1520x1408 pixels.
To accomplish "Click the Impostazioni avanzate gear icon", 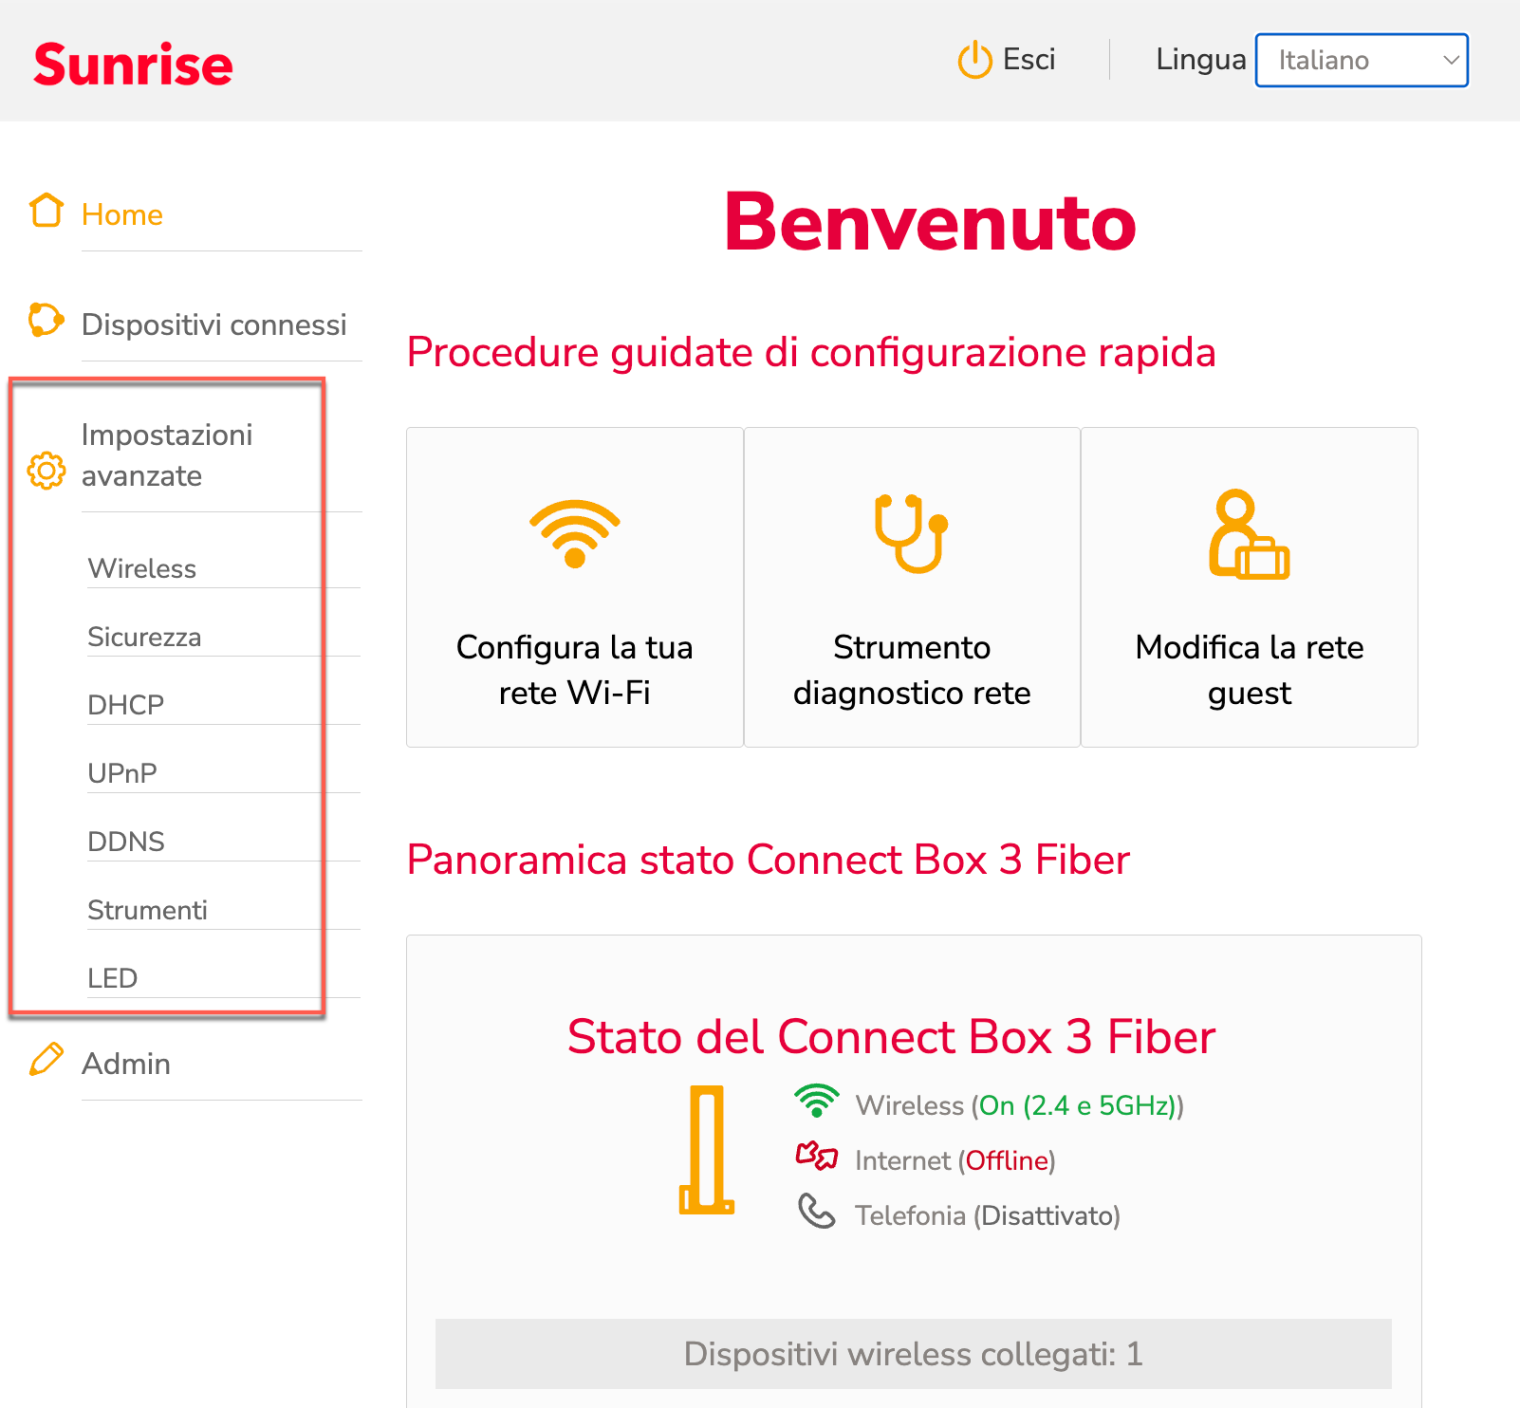I will (46, 470).
